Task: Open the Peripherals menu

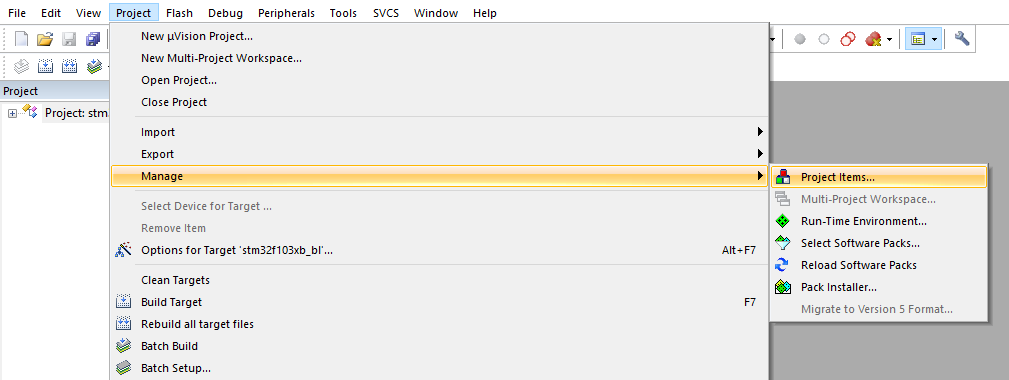Action: (286, 13)
